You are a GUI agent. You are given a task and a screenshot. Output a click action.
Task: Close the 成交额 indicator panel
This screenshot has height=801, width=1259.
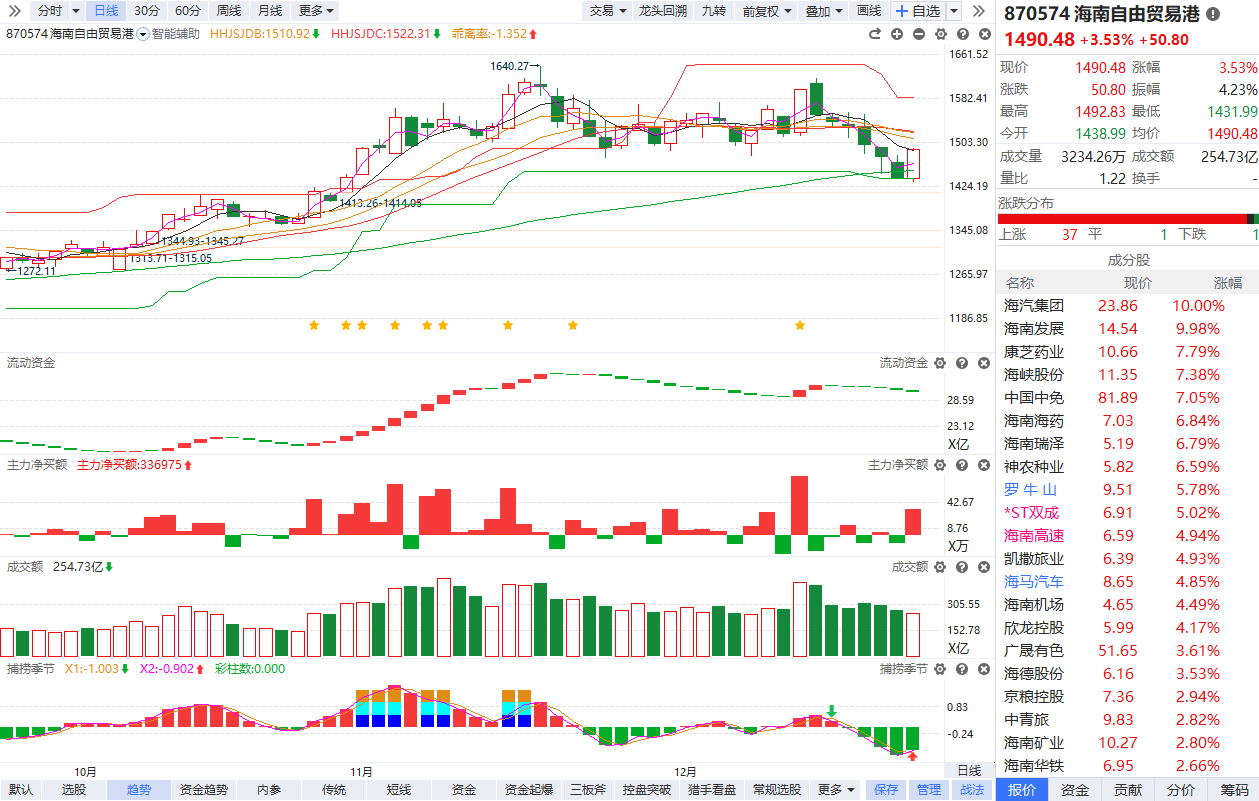981,567
